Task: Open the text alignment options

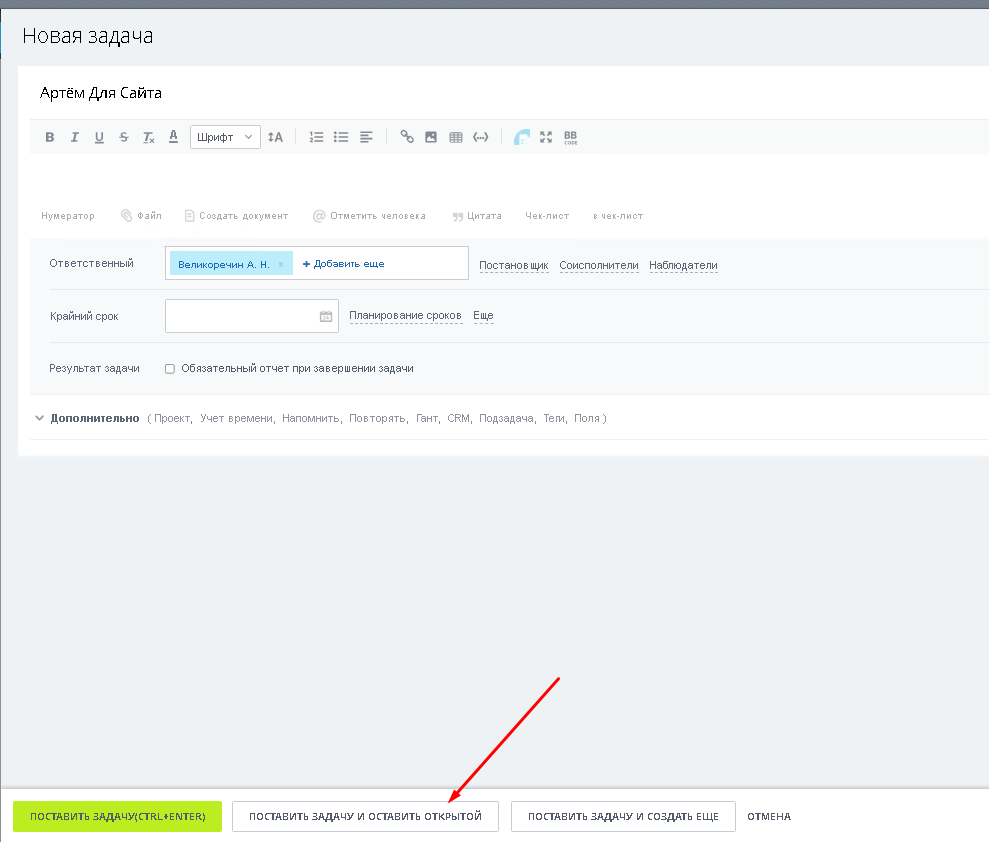Action: click(366, 137)
